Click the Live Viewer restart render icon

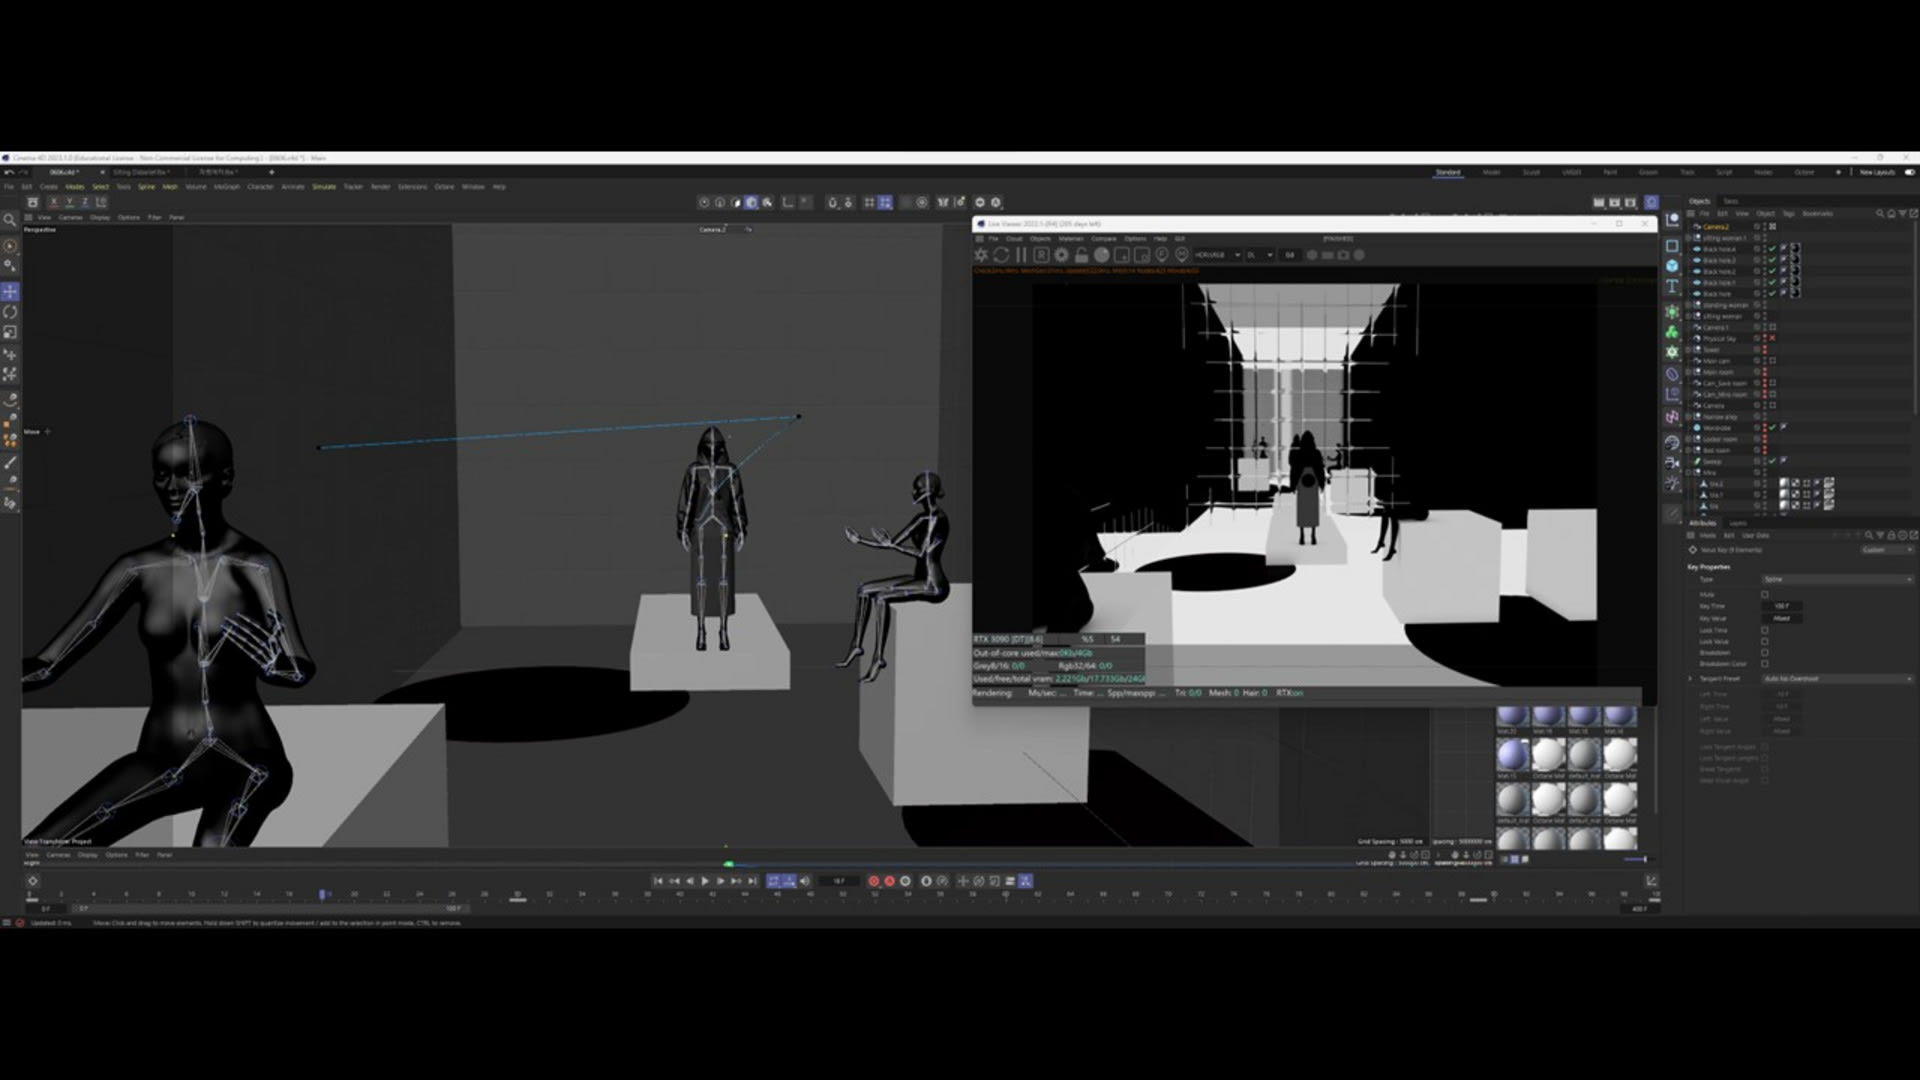(x=1001, y=255)
